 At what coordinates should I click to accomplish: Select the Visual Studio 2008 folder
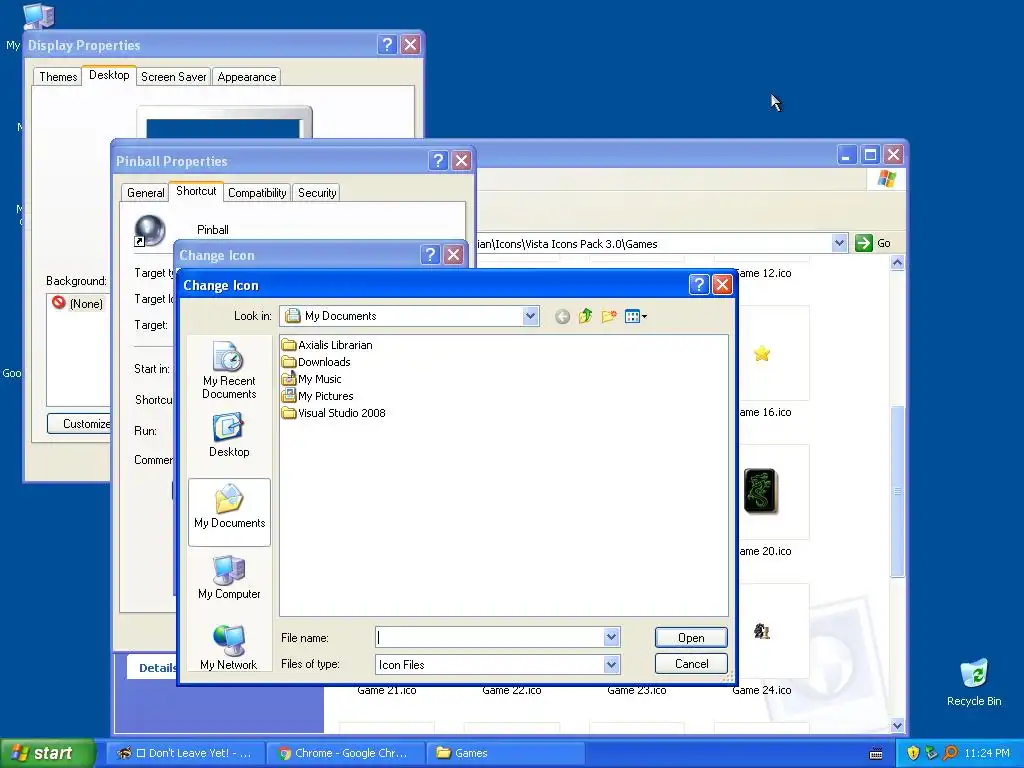334,413
